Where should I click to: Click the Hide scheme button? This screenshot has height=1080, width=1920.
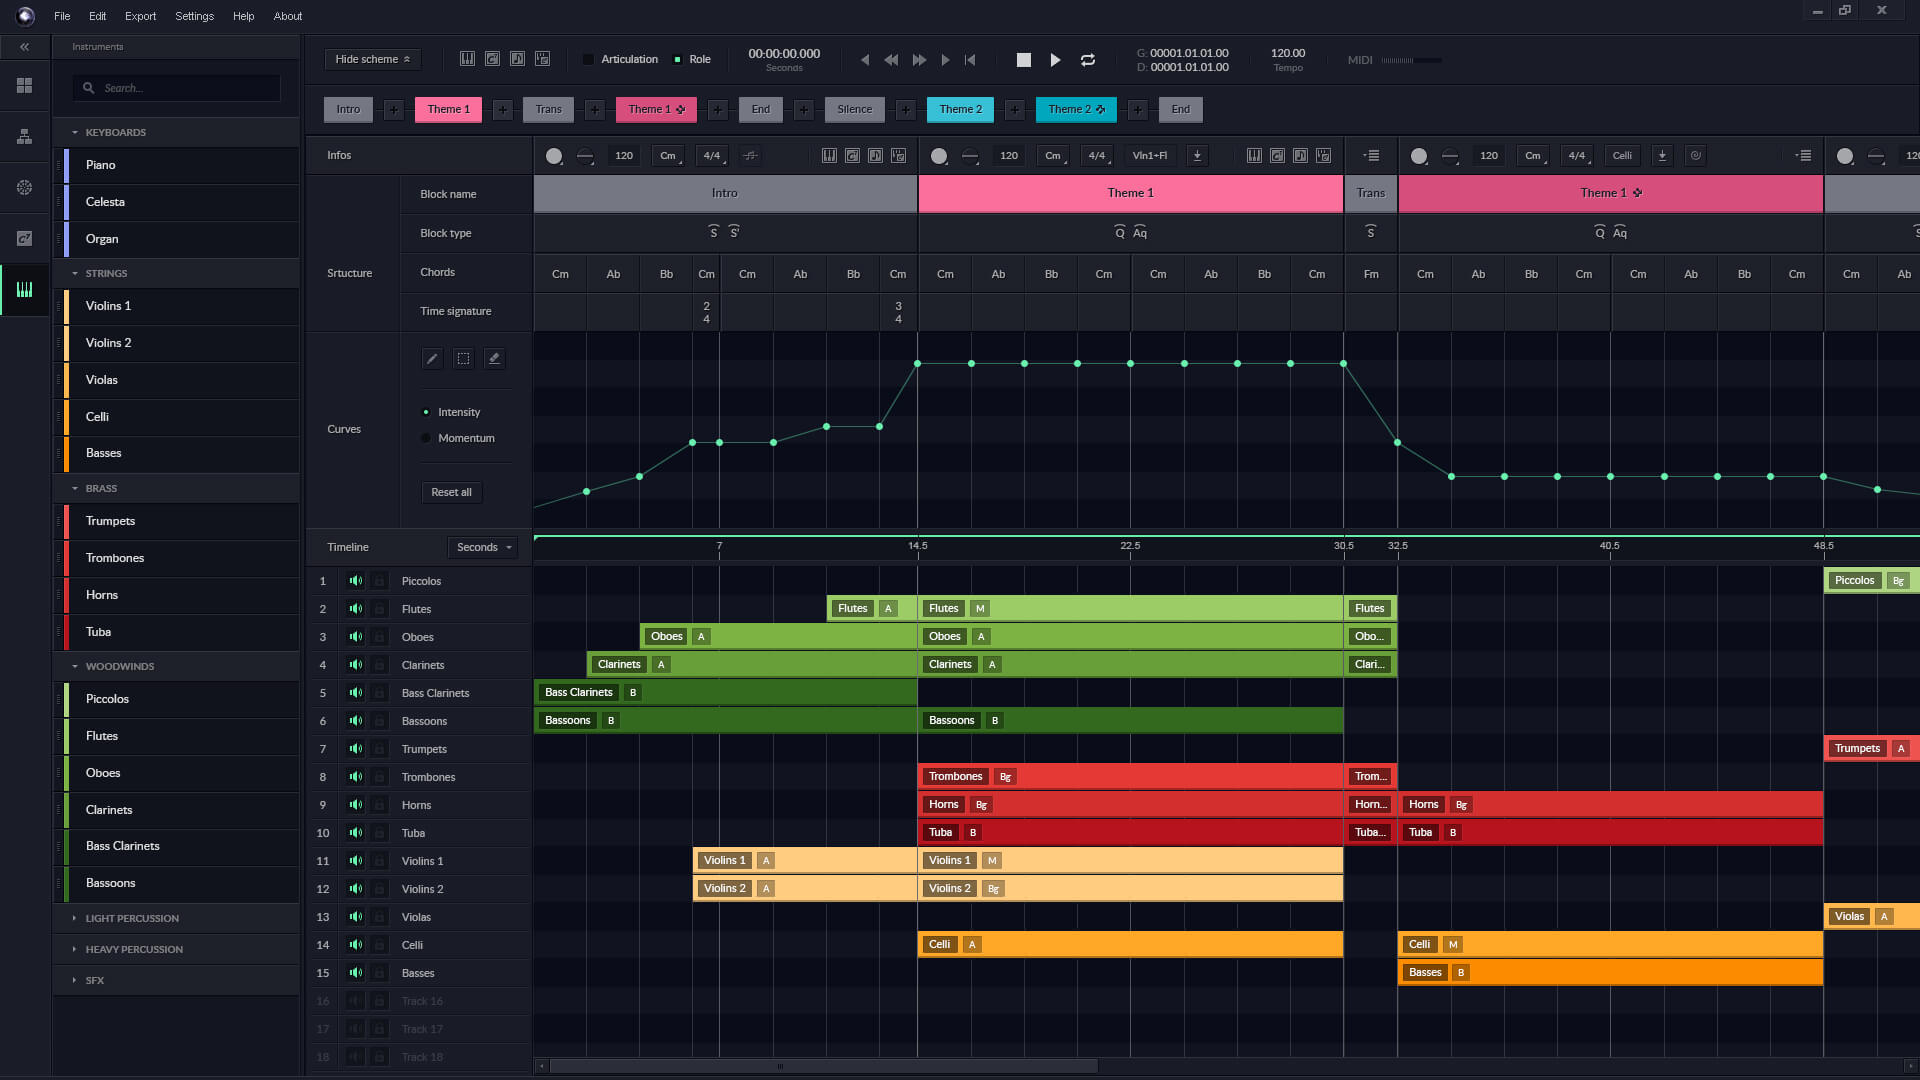[x=371, y=59]
